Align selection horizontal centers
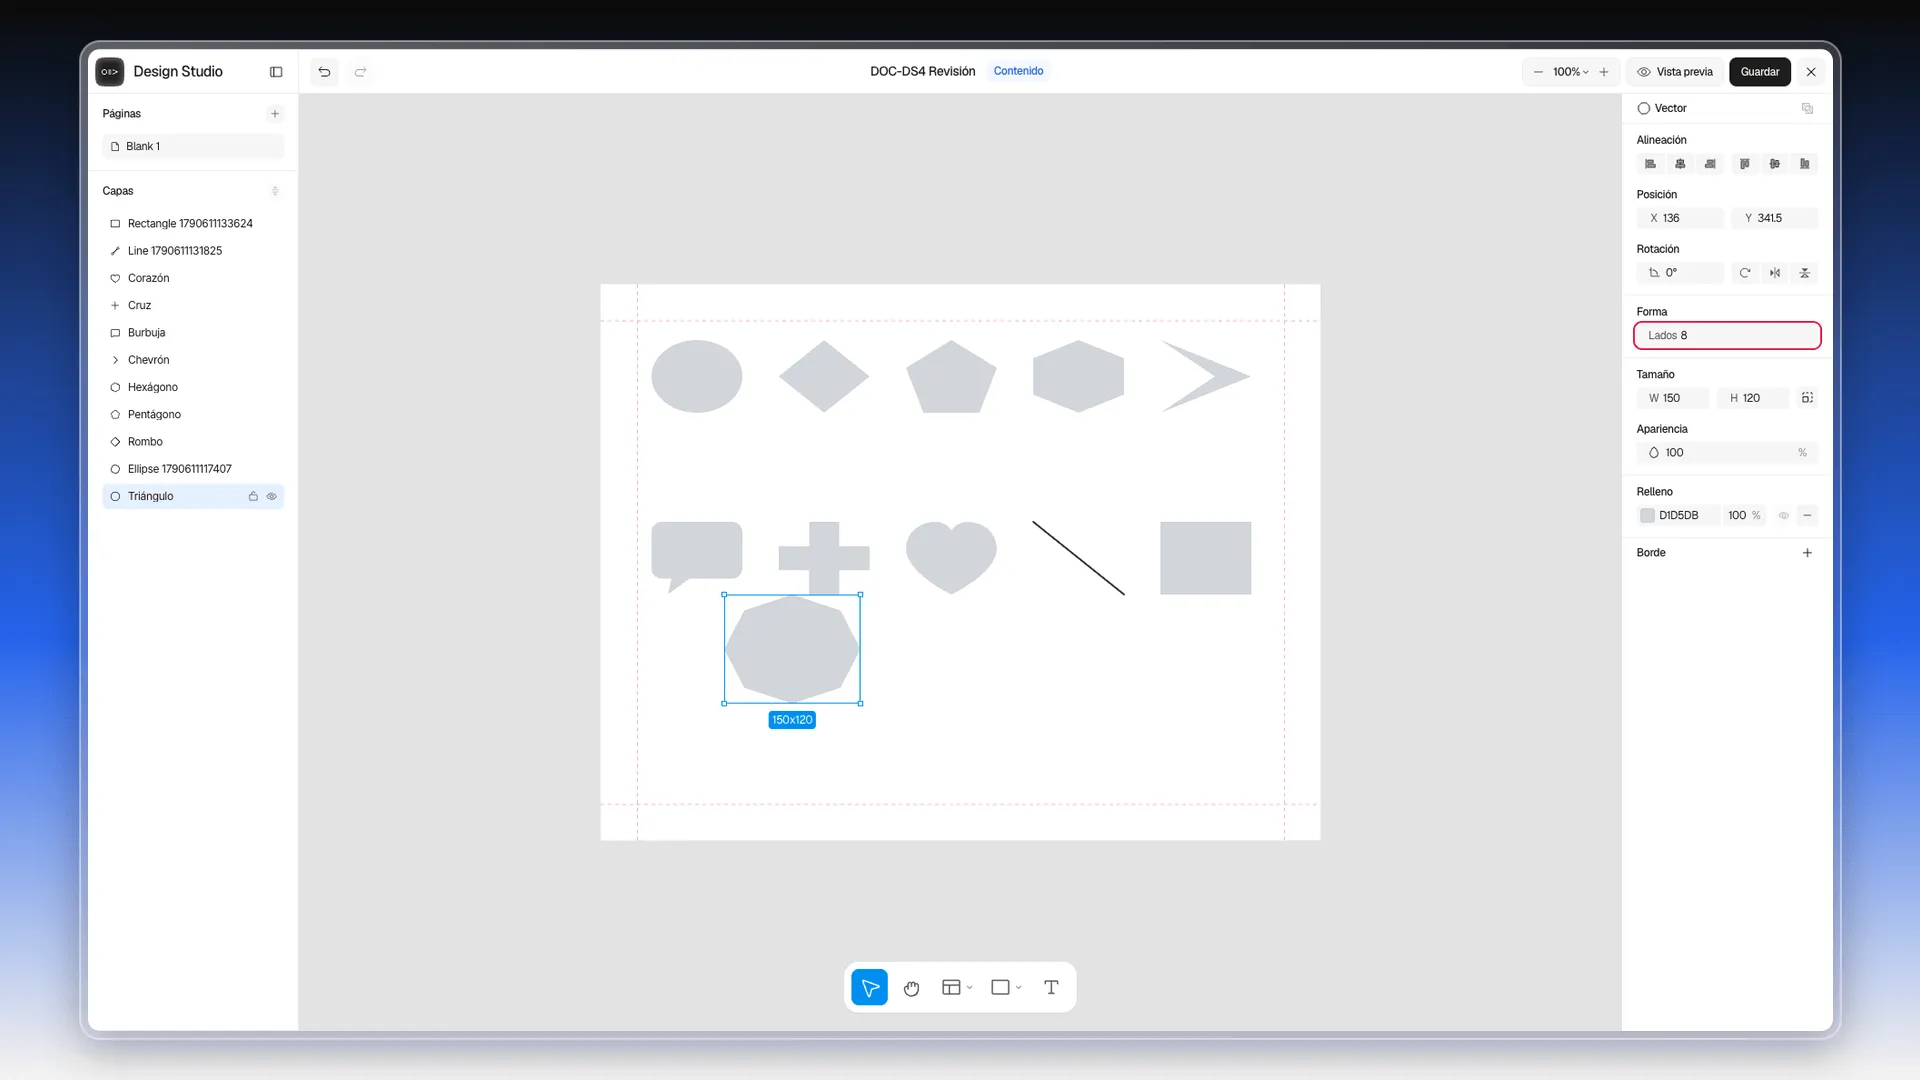The width and height of the screenshot is (1920, 1080). click(1680, 164)
